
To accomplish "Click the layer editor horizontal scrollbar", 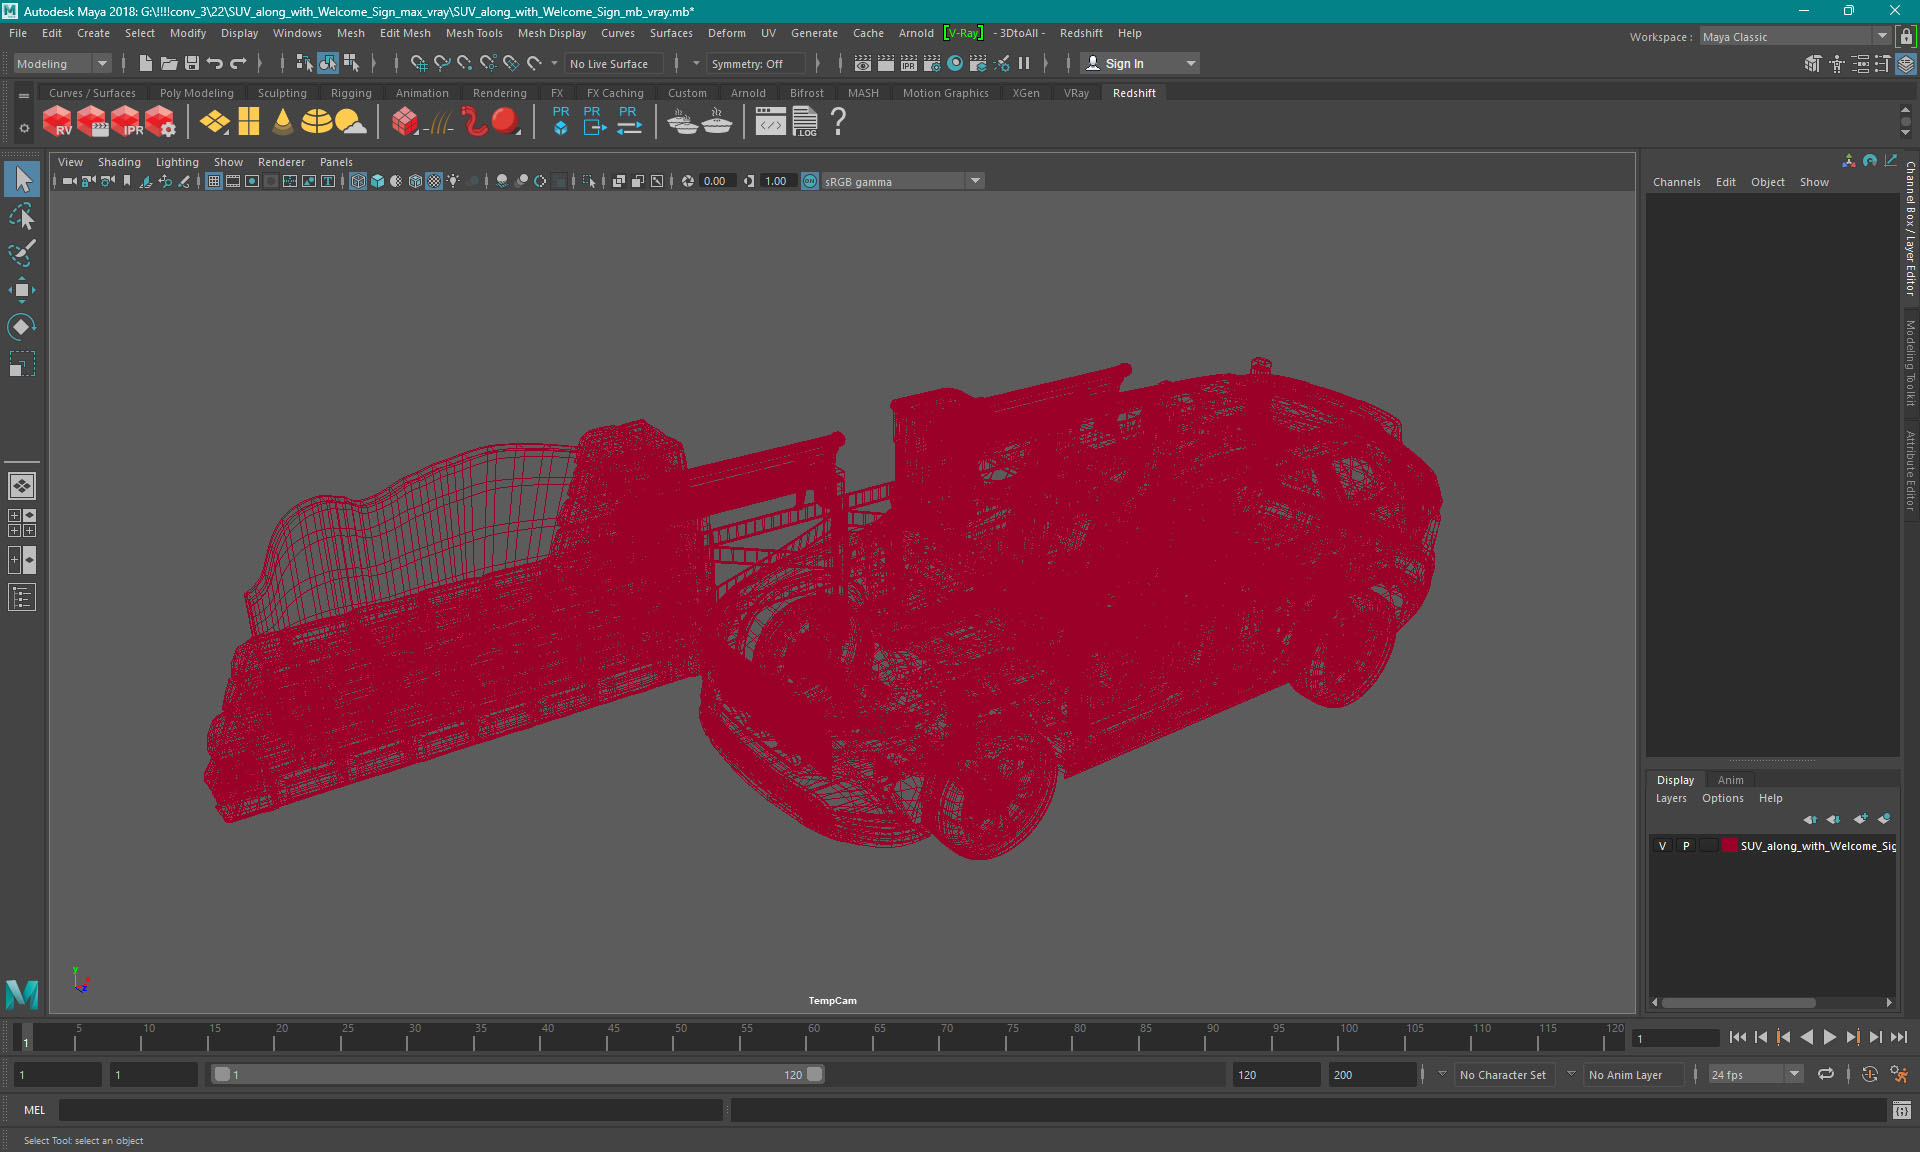I will point(1738,1002).
